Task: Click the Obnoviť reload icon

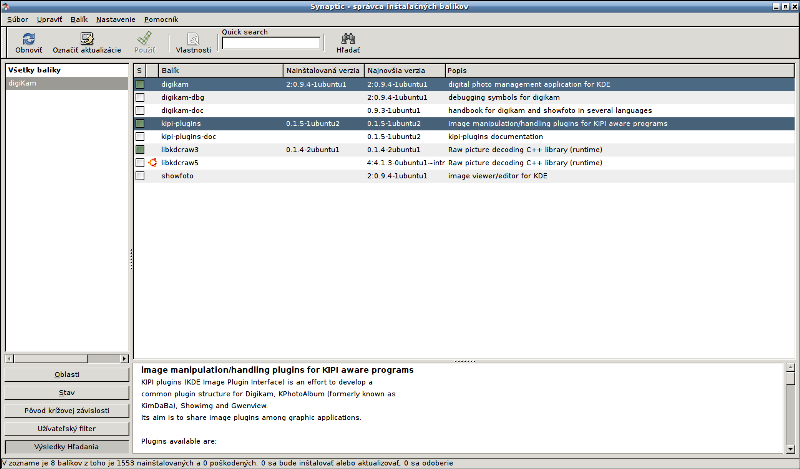Action: click(29, 39)
